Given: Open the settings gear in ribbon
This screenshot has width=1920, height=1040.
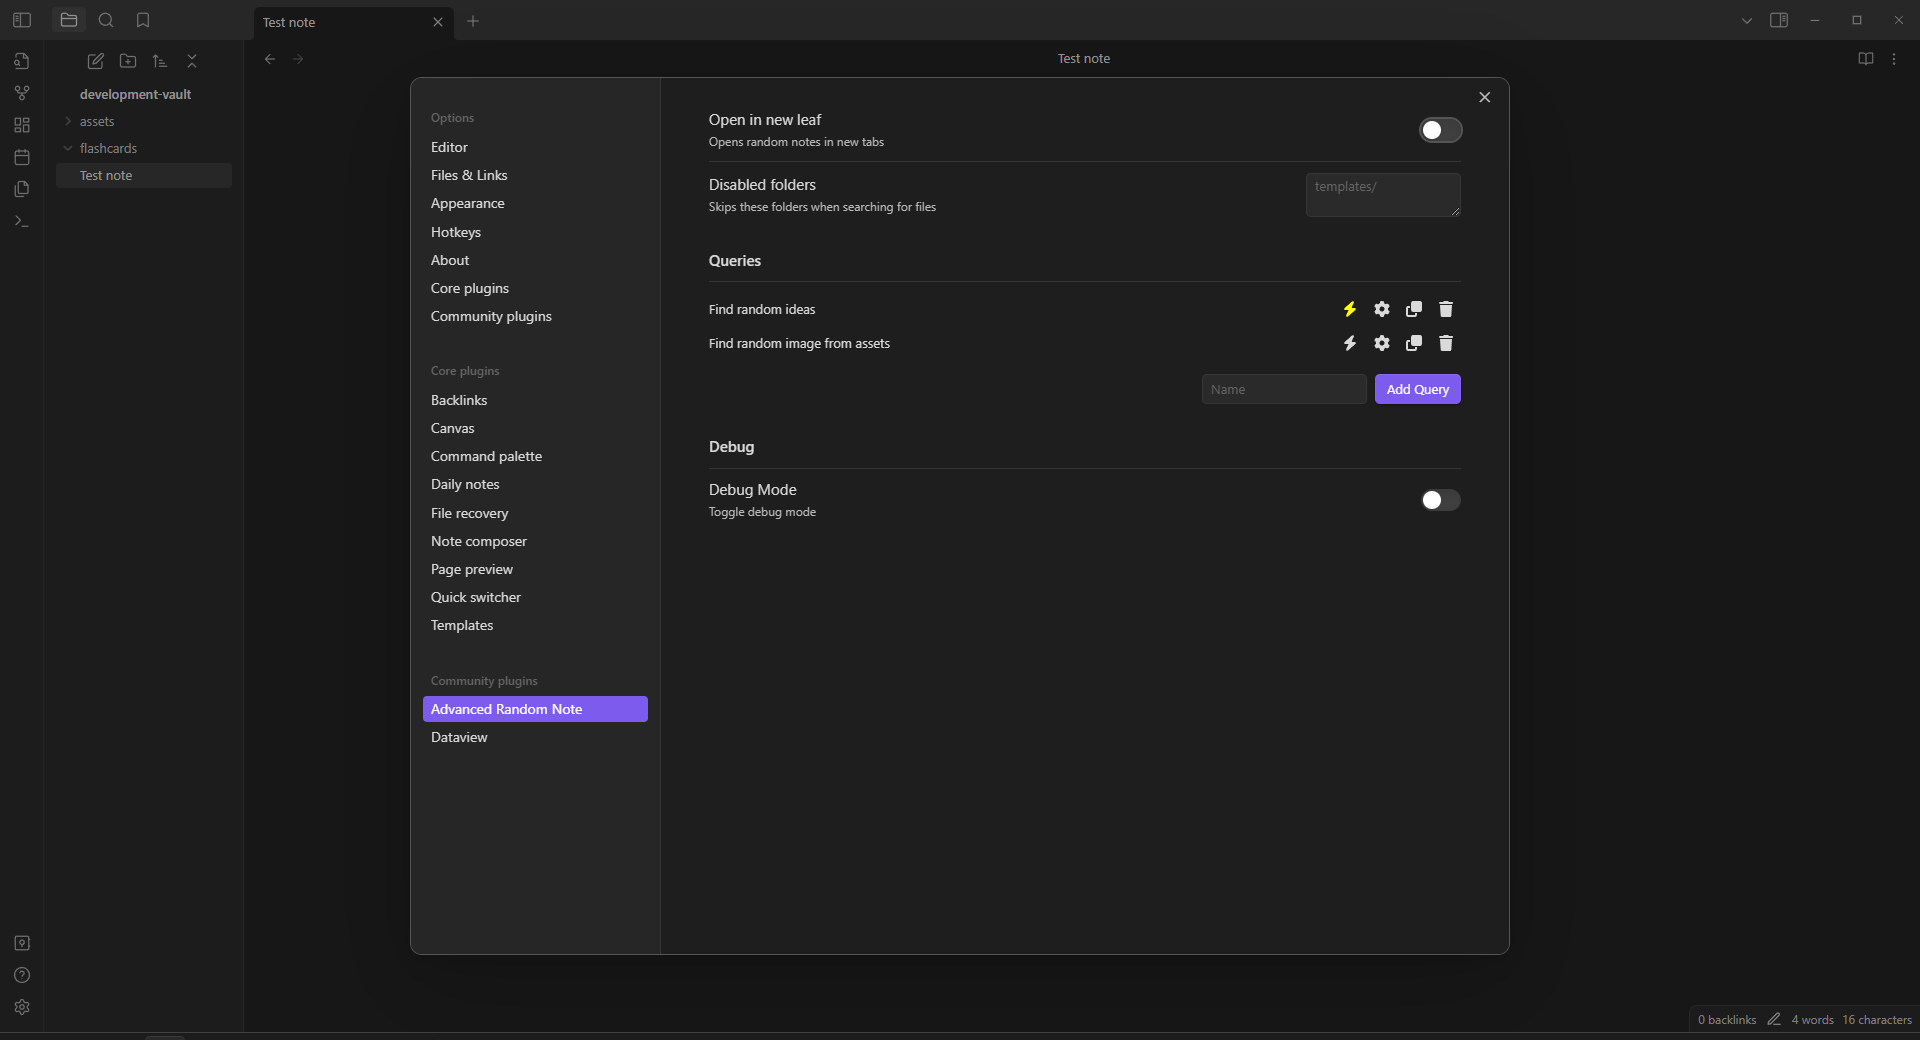Looking at the screenshot, I should click(x=22, y=1007).
